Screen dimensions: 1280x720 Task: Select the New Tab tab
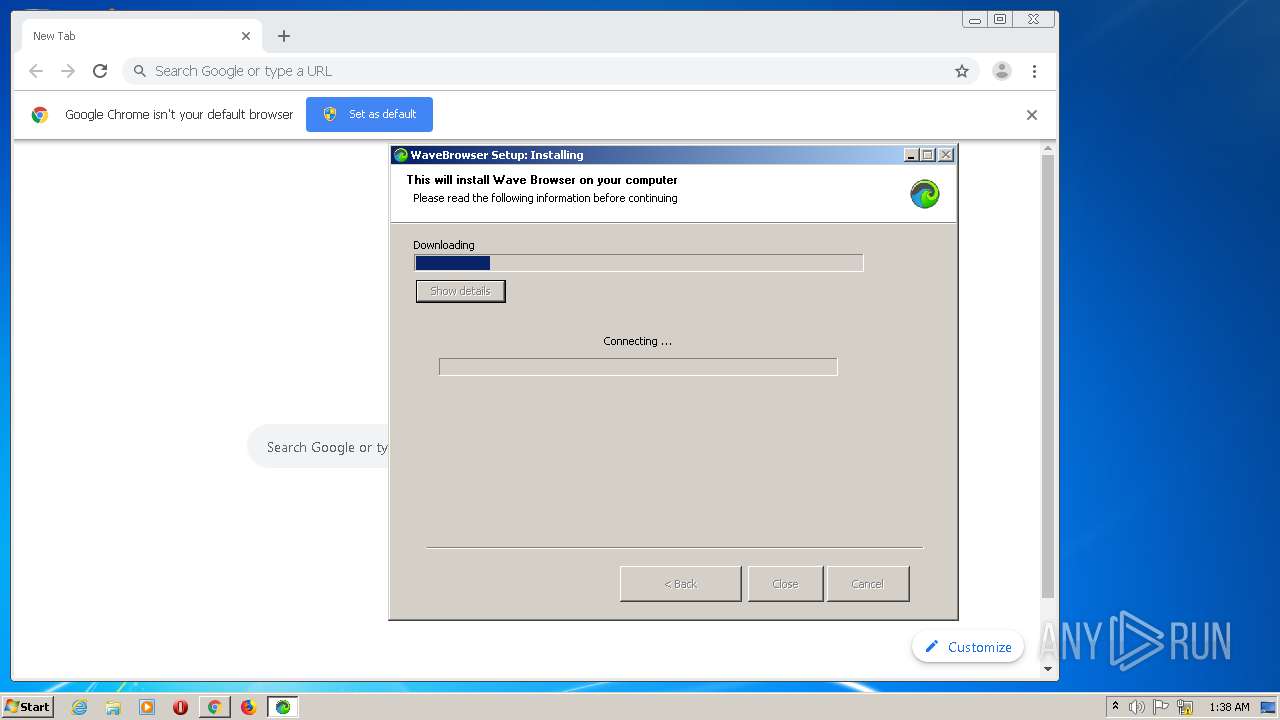pos(140,36)
